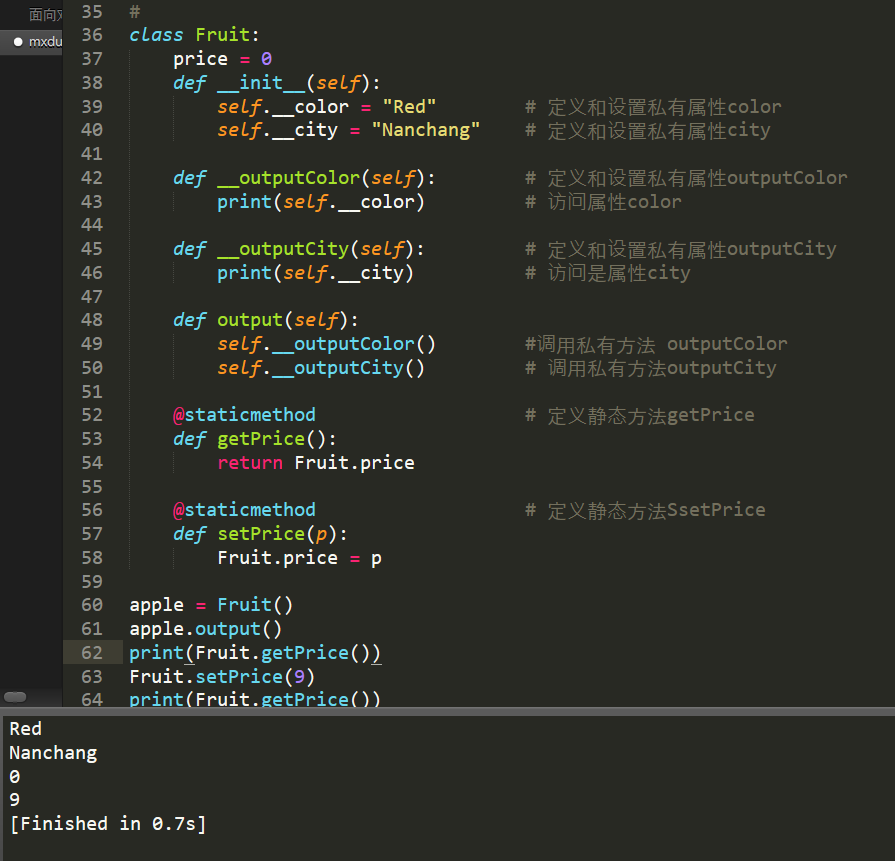Open the 面向 folder heading in sidebar
Image resolution: width=895 pixels, height=861 pixels.
[45, 14]
